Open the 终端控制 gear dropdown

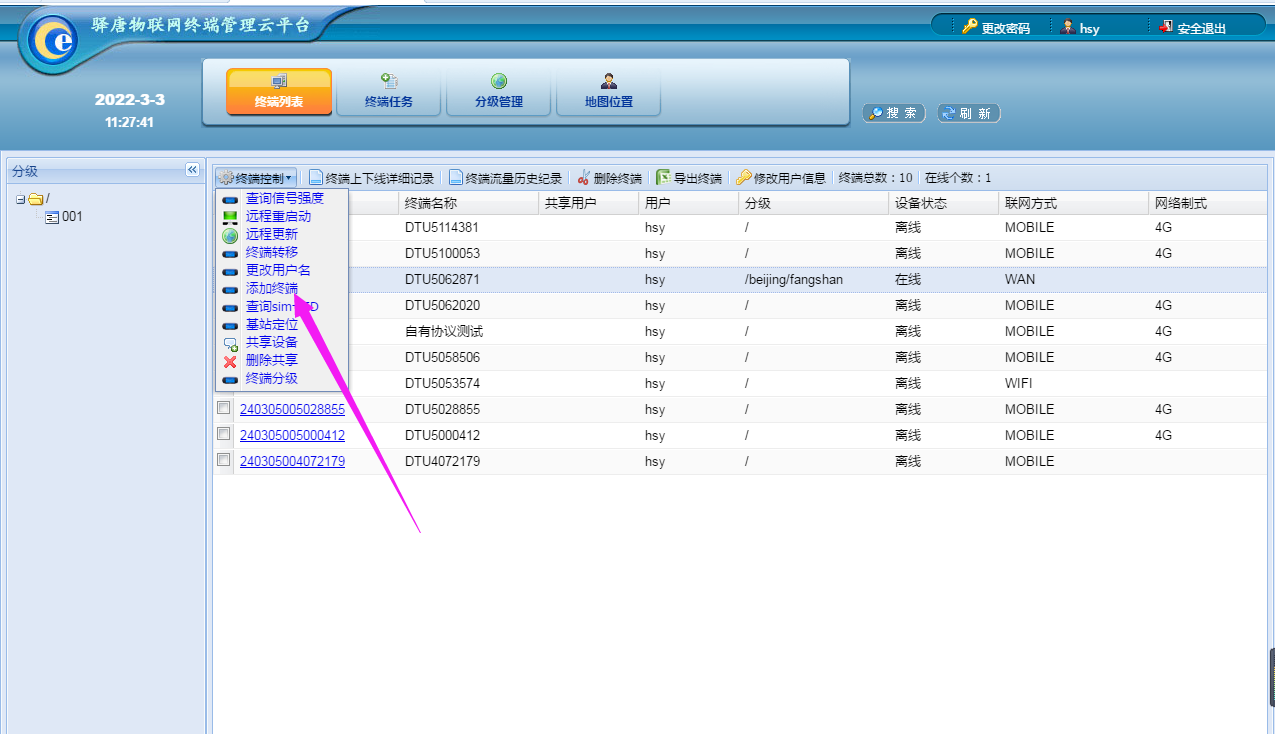(256, 178)
